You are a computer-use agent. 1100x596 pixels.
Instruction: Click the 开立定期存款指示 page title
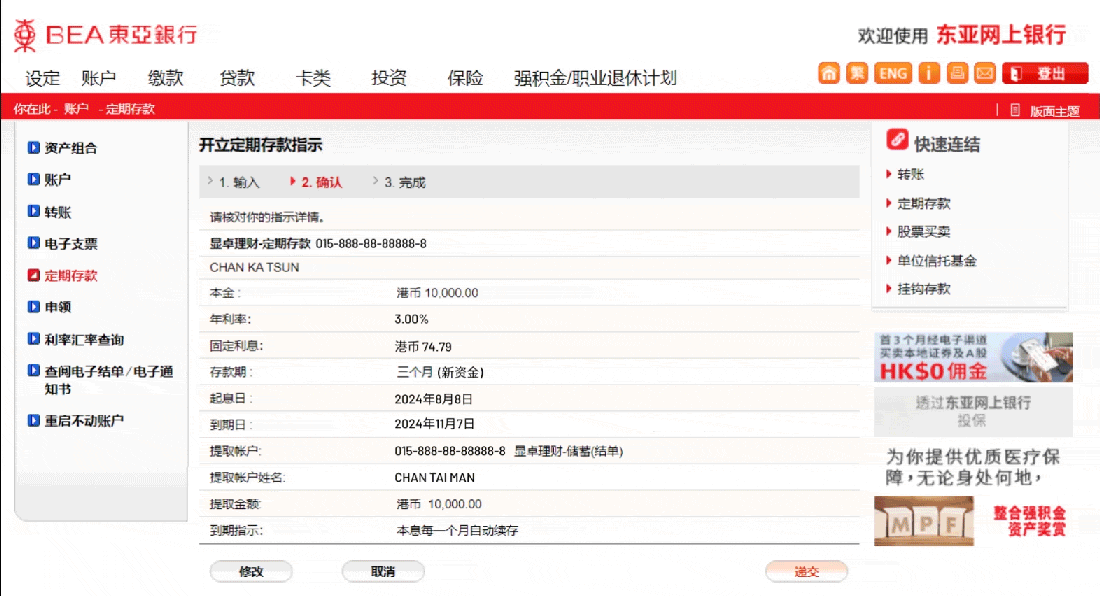point(260,145)
